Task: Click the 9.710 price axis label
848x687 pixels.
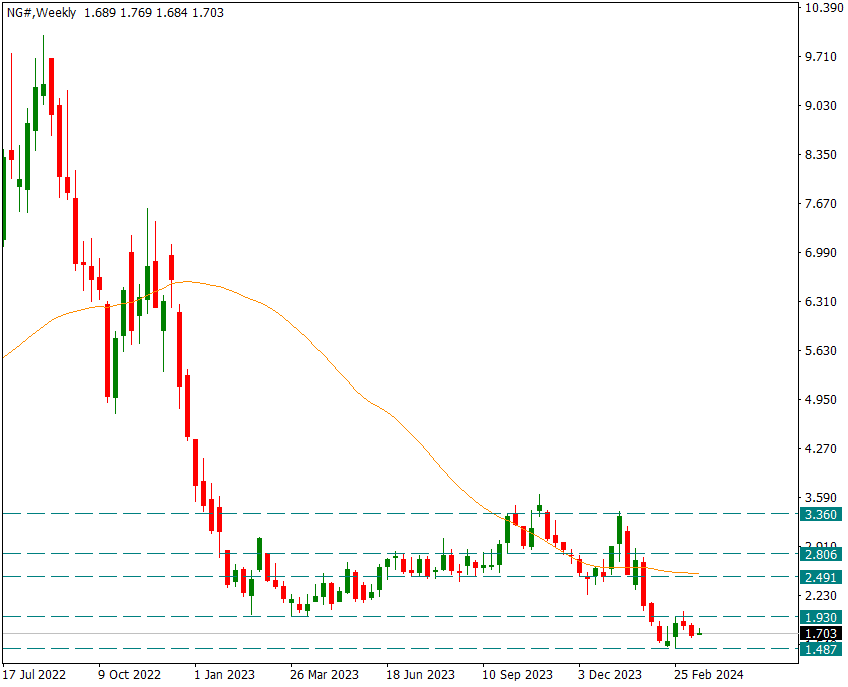Action: click(821, 57)
